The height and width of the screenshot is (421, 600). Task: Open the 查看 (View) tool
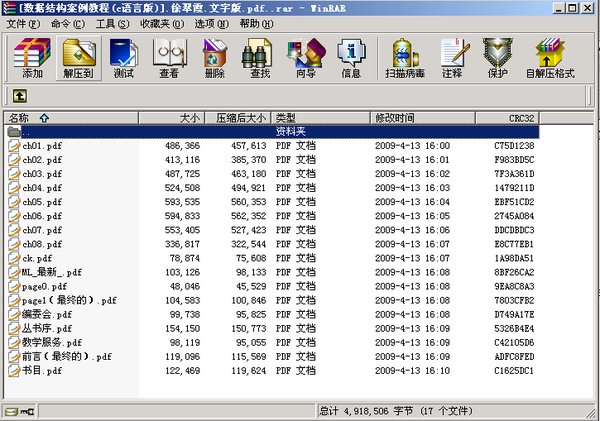tap(169, 58)
